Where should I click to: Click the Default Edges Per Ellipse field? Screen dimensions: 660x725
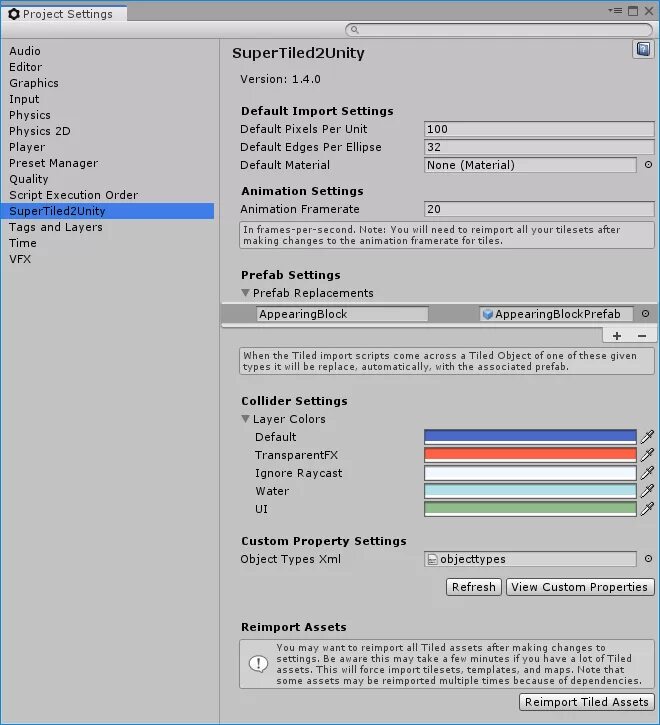click(539, 147)
